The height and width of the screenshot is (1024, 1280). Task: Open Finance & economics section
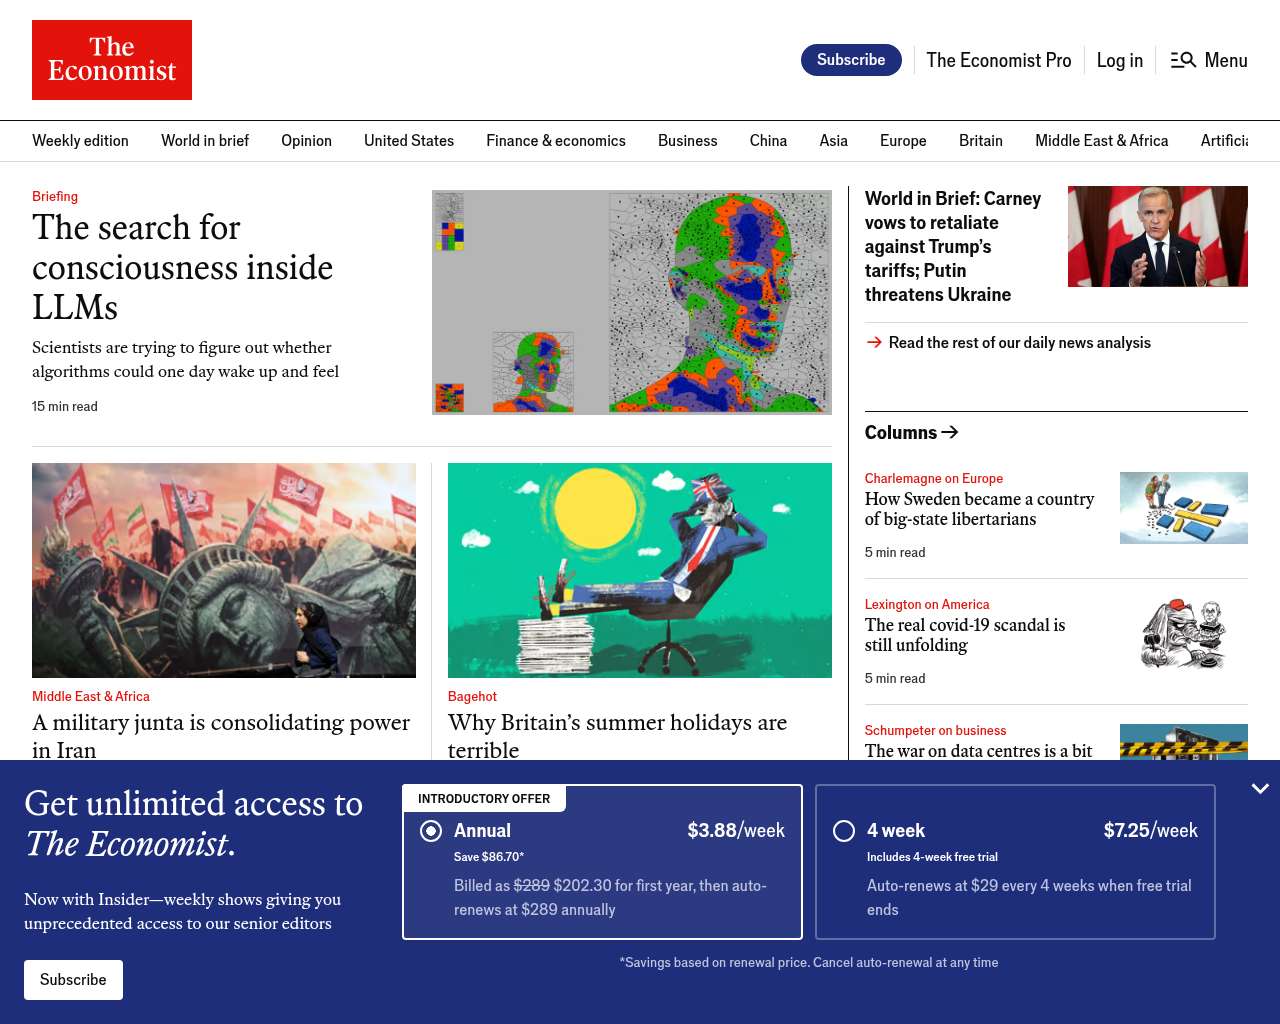(556, 141)
